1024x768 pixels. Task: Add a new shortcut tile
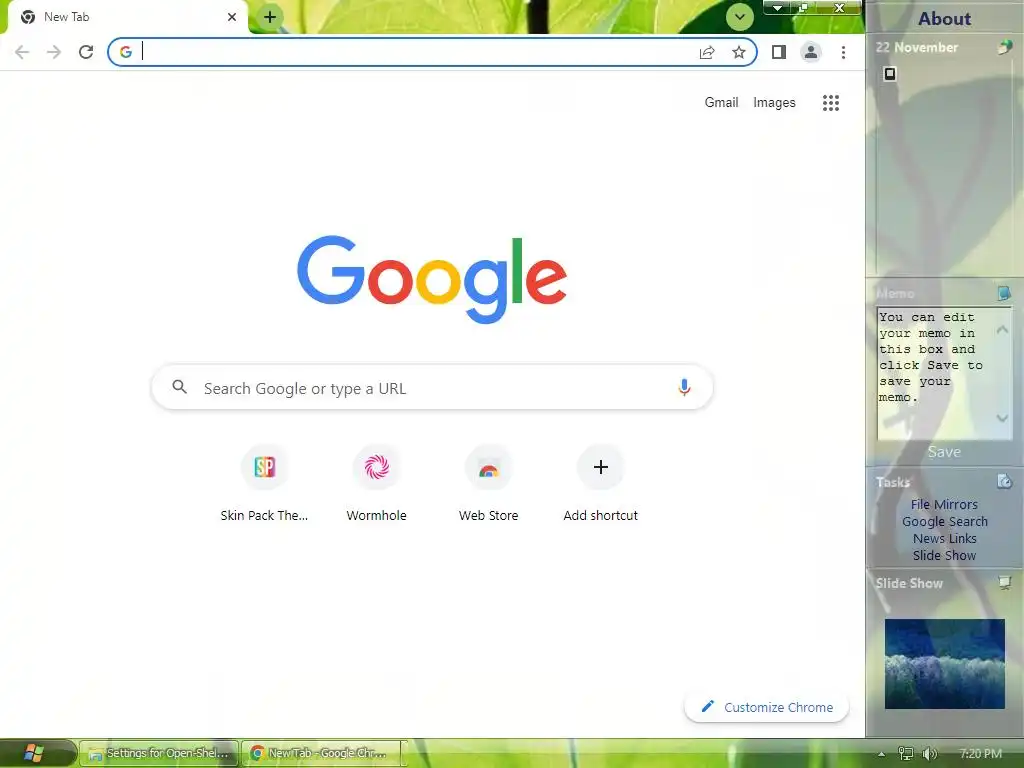600,483
